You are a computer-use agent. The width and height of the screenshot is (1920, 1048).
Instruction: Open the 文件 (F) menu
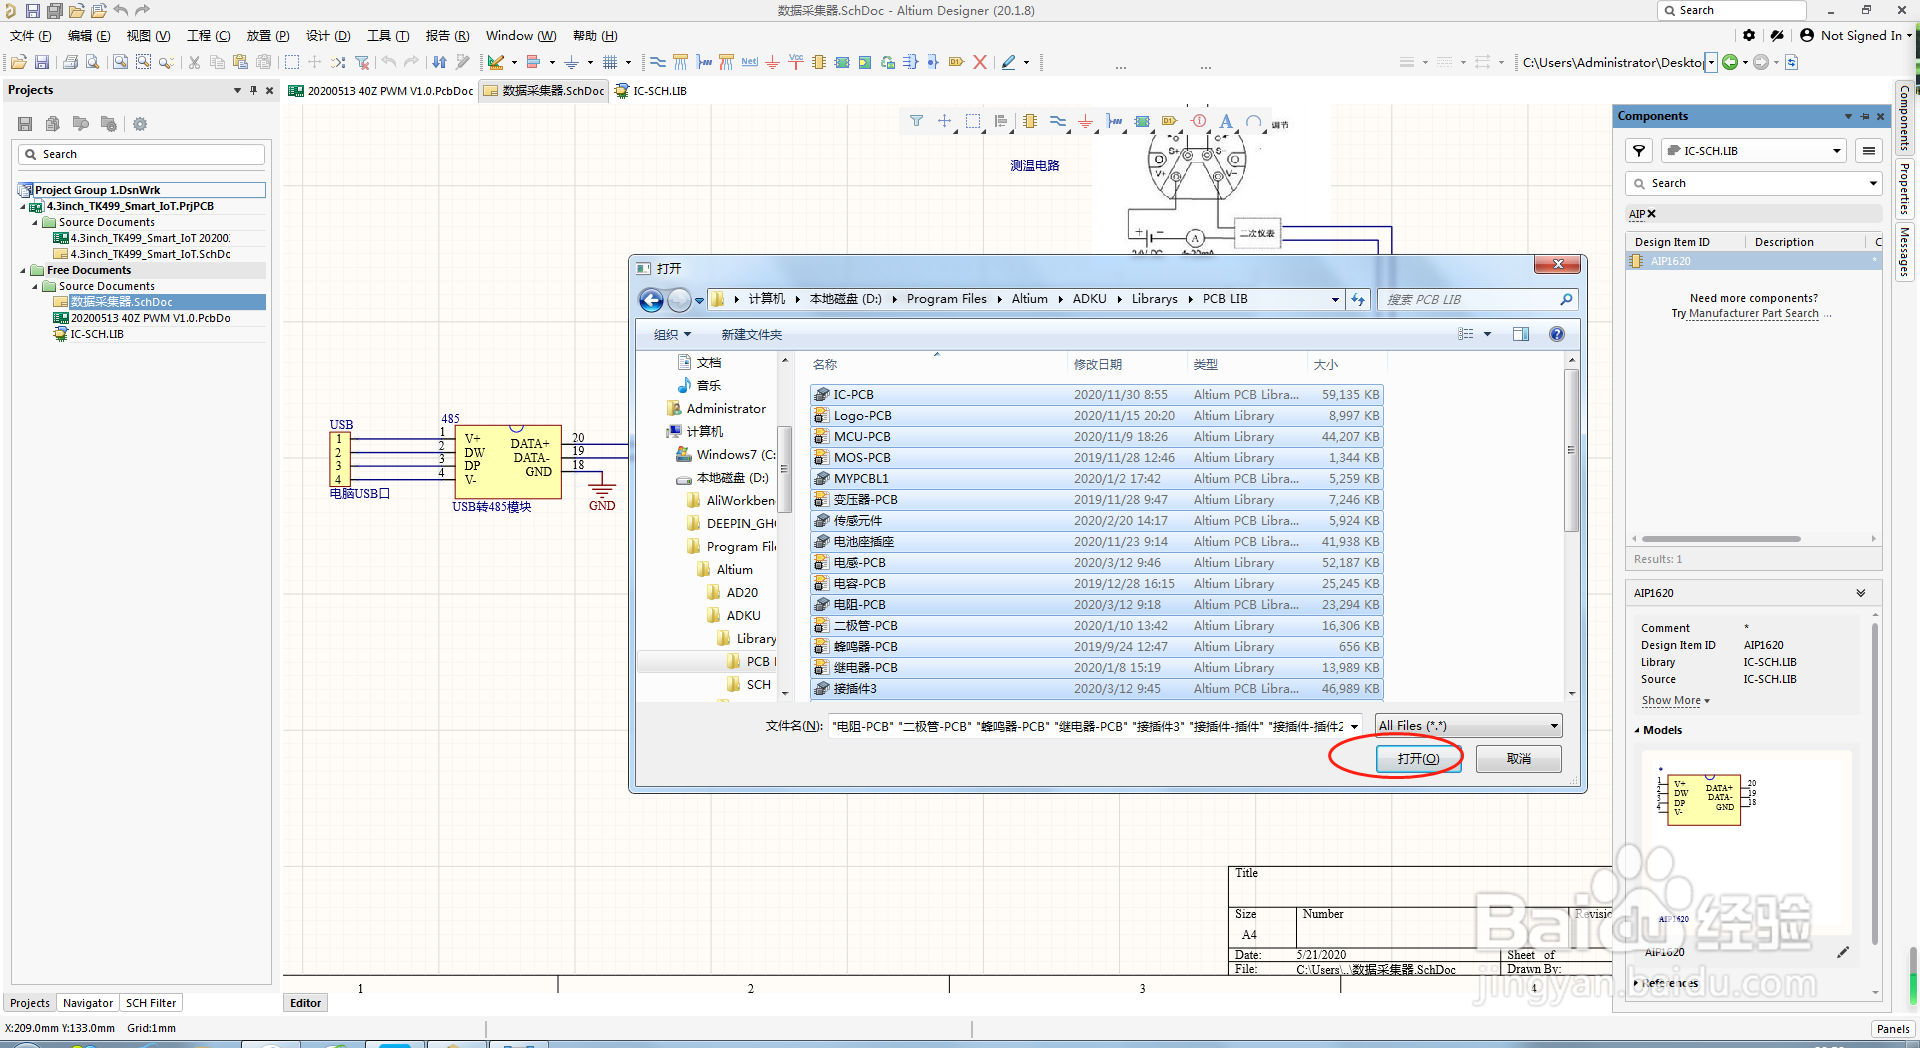click(x=31, y=35)
